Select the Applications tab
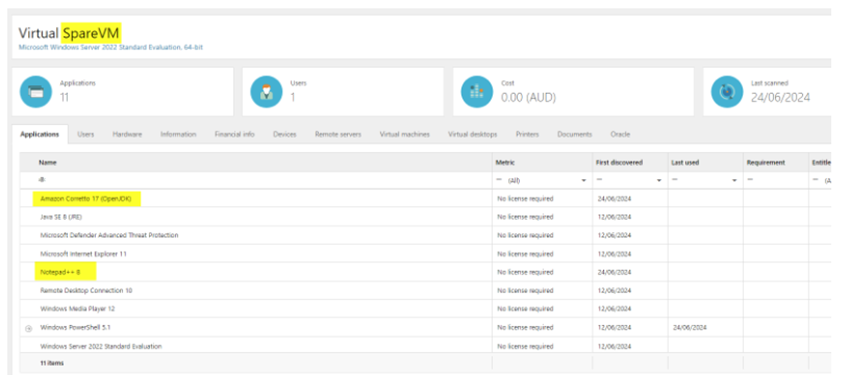 40,134
